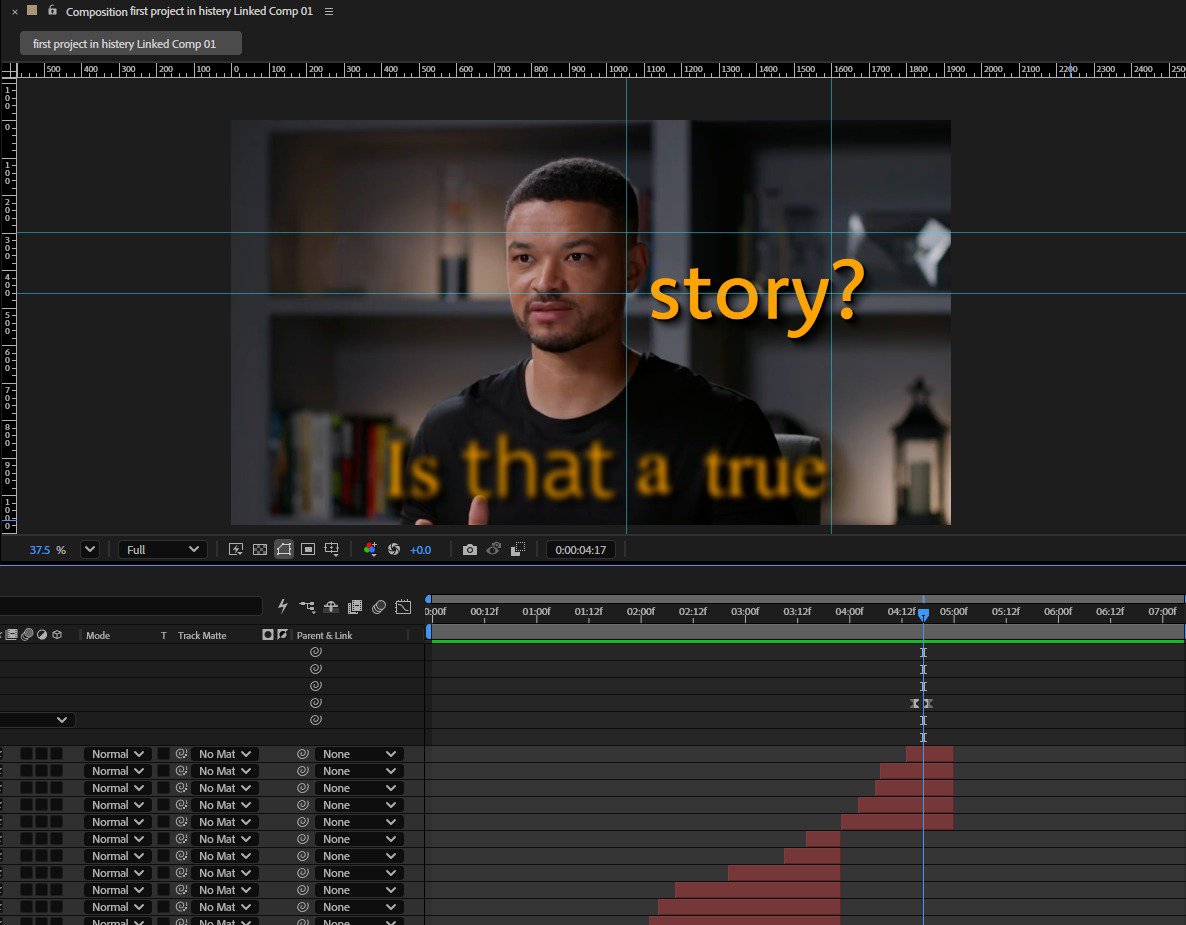This screenshot has width=1186, height=925.
Task: Click the Parent & Link column header
Action: pos(324,635)
